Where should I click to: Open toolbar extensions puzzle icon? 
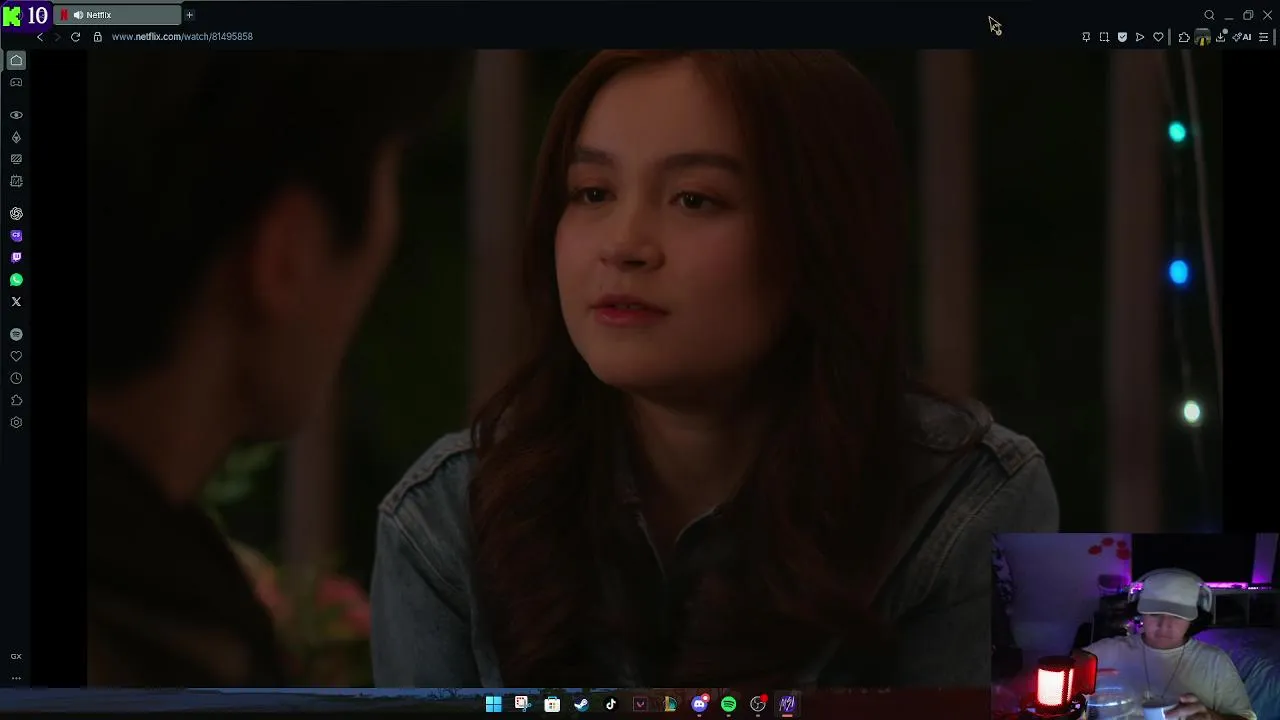click(1184, 37)
